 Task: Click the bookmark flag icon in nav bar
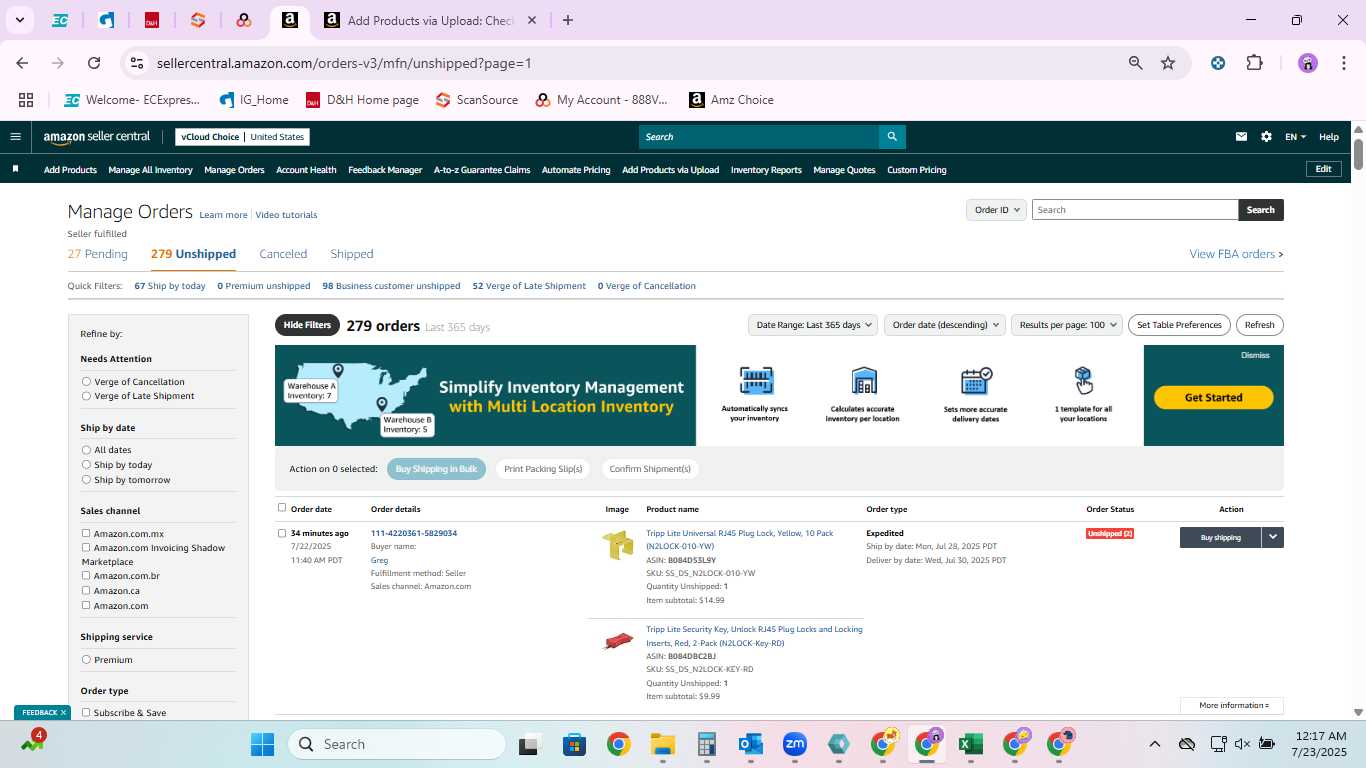pos(15,169)
